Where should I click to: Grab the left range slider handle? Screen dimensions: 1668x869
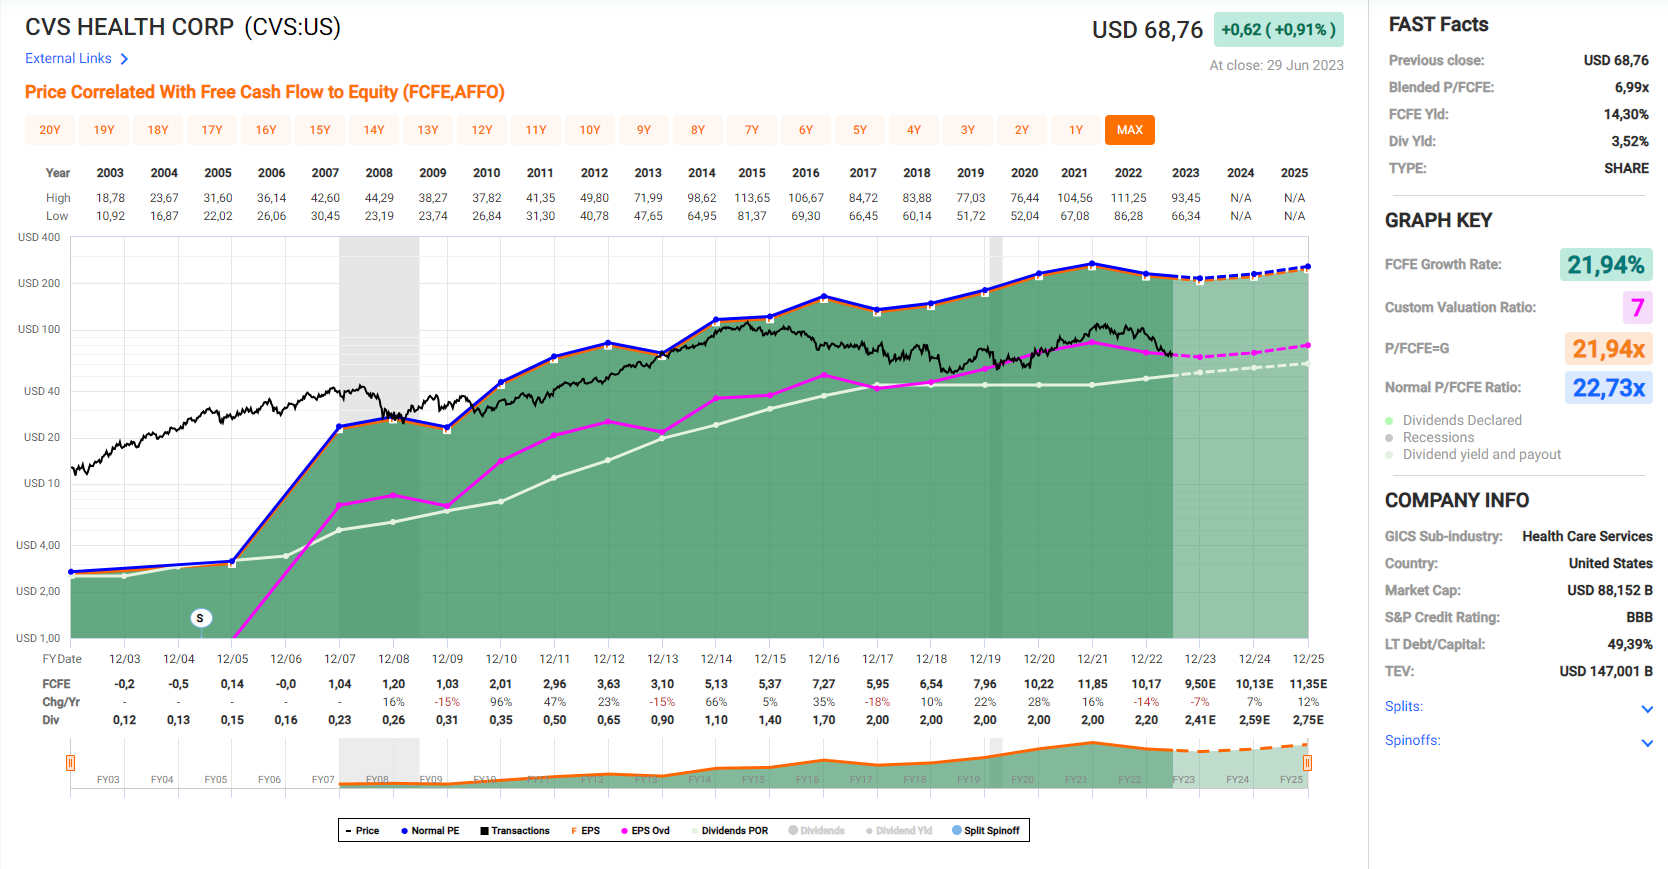click(70, 763)
